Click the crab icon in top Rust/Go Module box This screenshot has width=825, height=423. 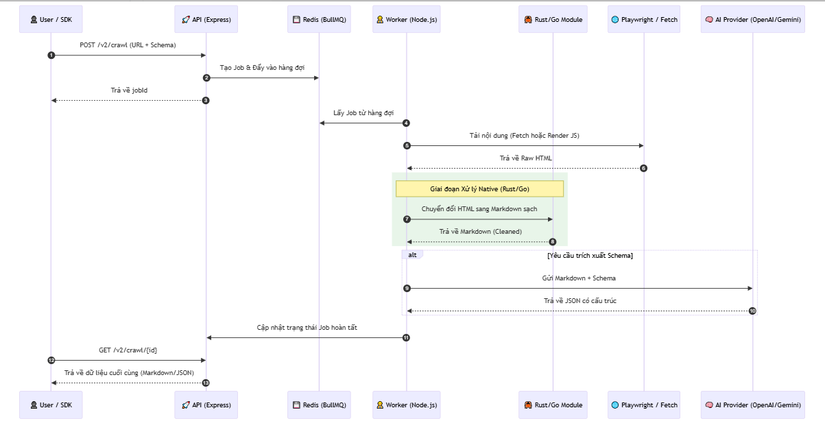click(527, 19)
